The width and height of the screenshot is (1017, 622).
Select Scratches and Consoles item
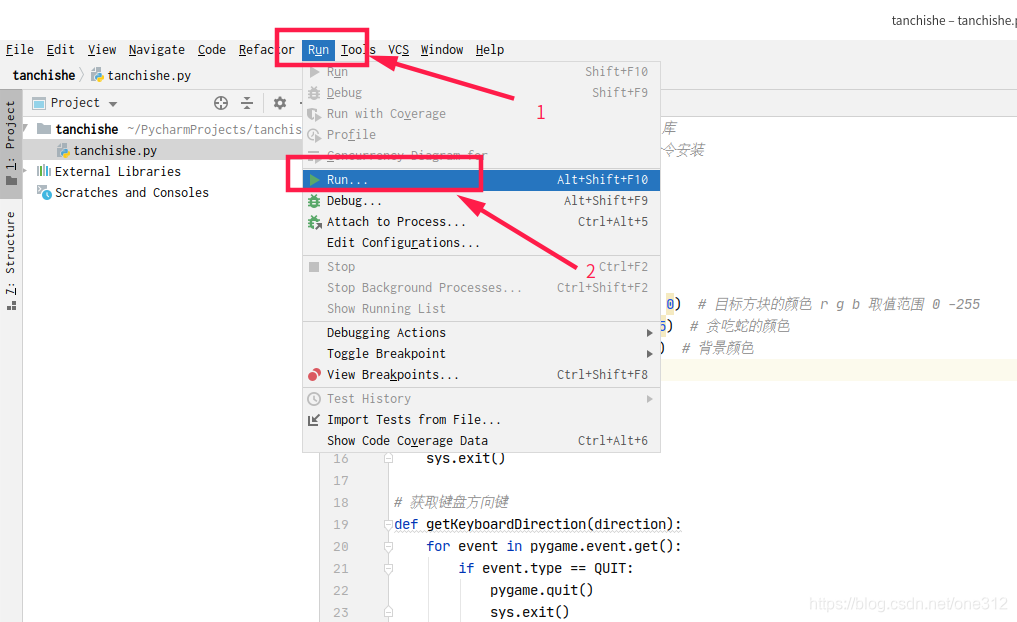point(132,193)
